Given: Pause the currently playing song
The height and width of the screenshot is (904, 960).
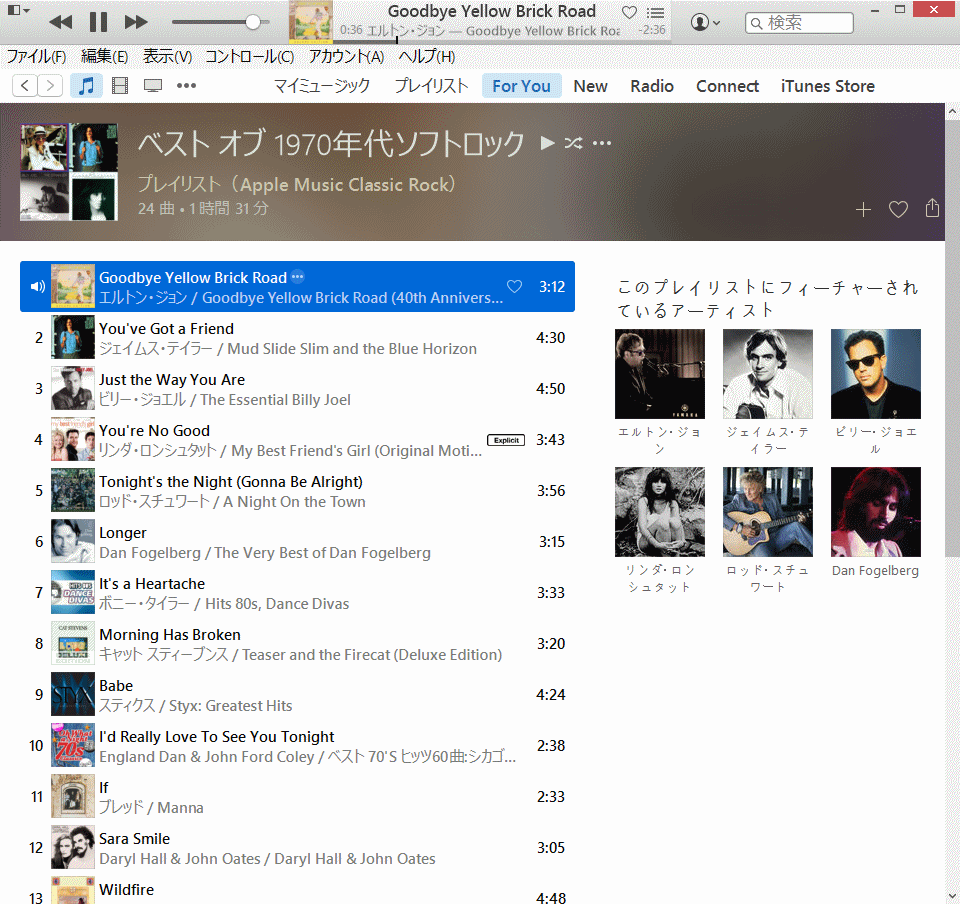Looking at the screenshot, I should (98, 22).
